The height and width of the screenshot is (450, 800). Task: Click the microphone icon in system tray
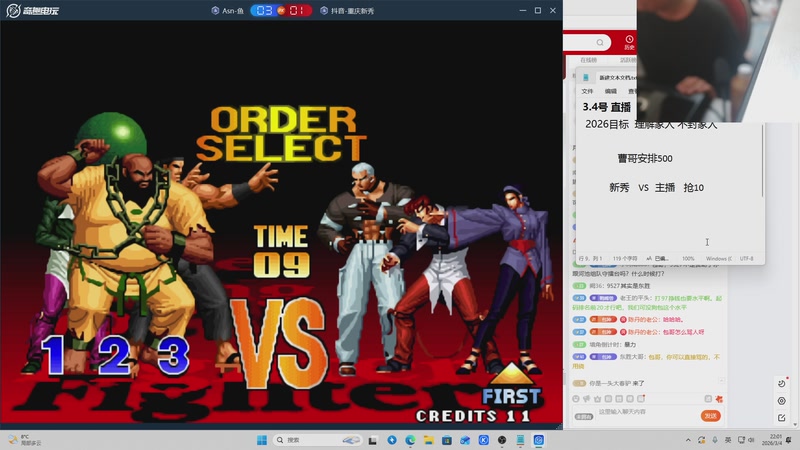(x=715, y=440)
